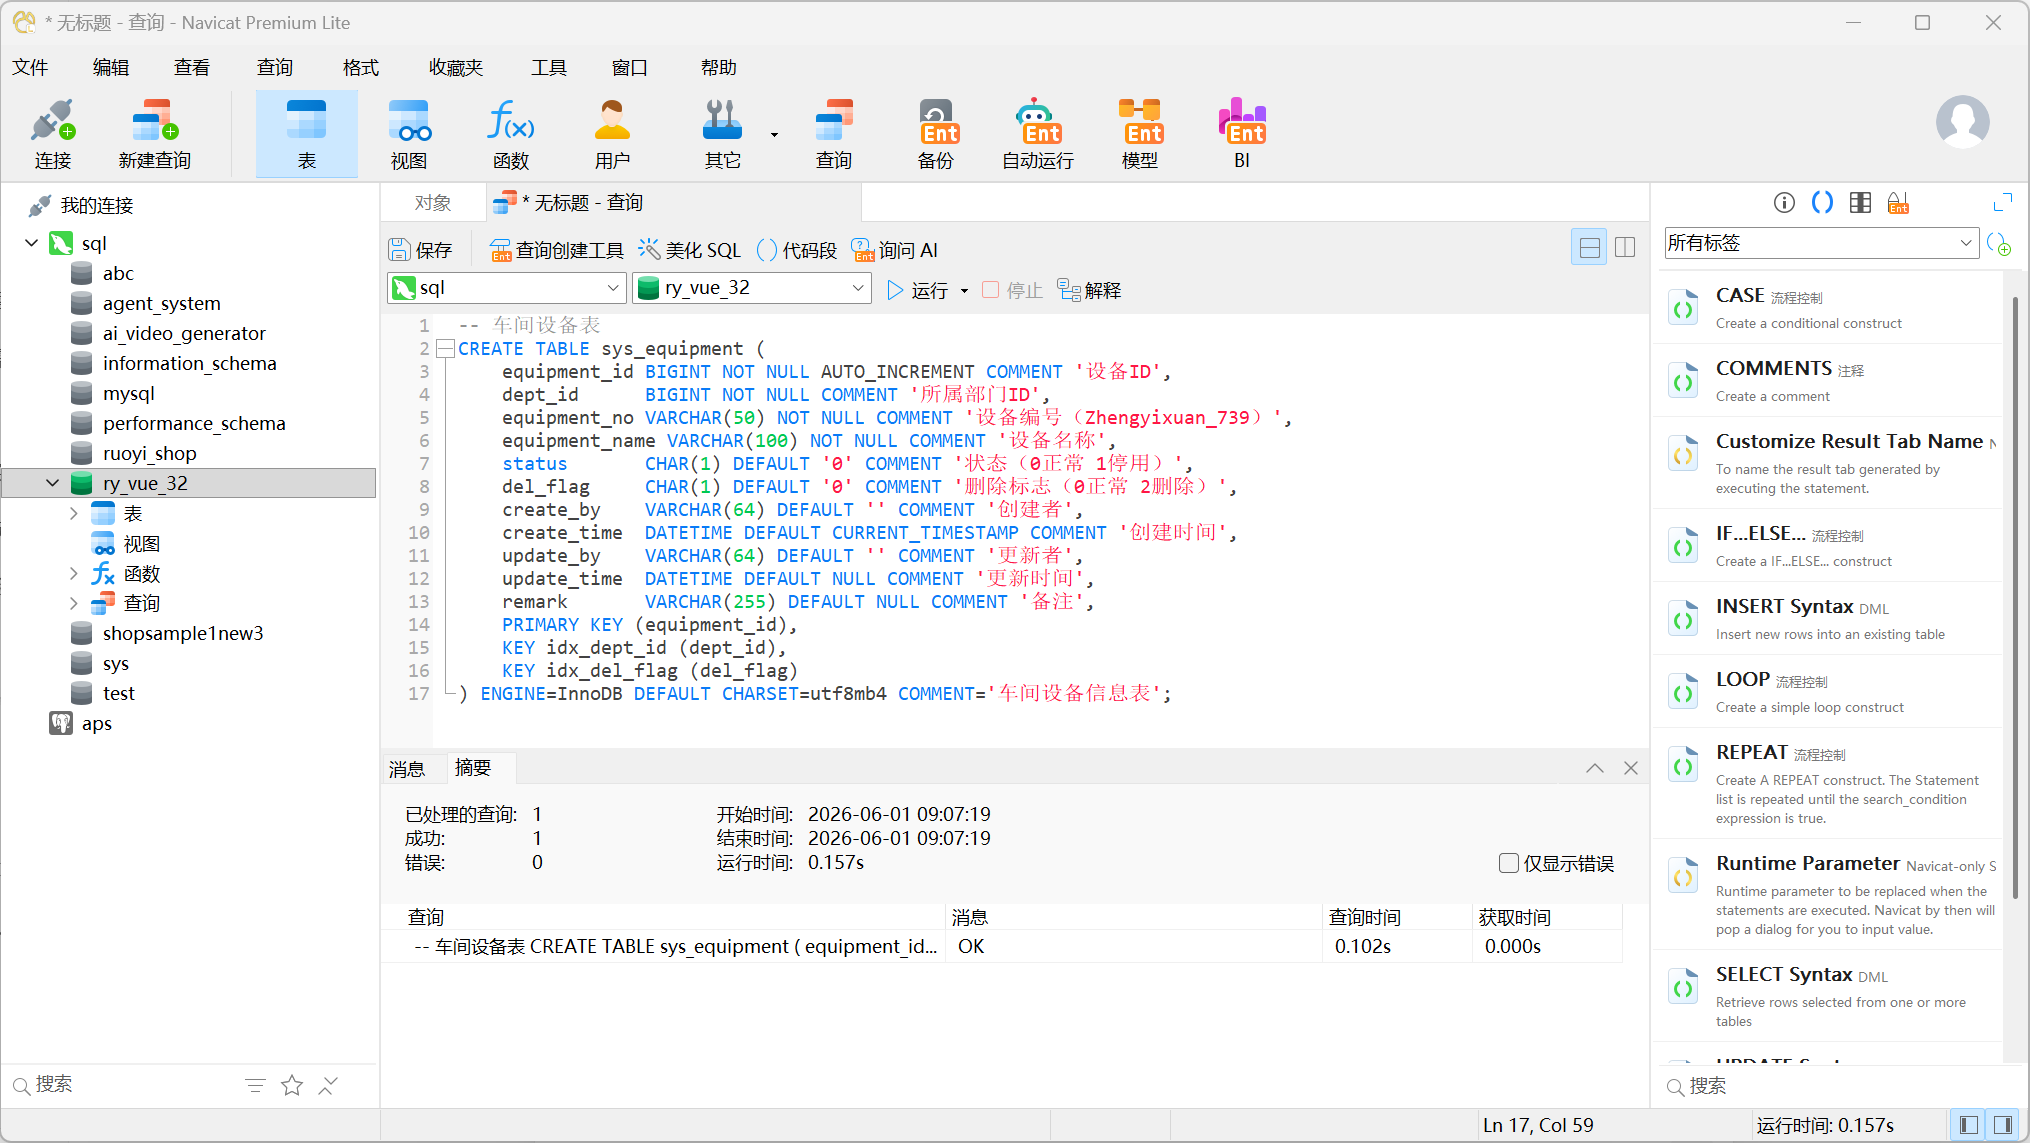Select the SELECT Syntax snippet

pos(1829,995)
